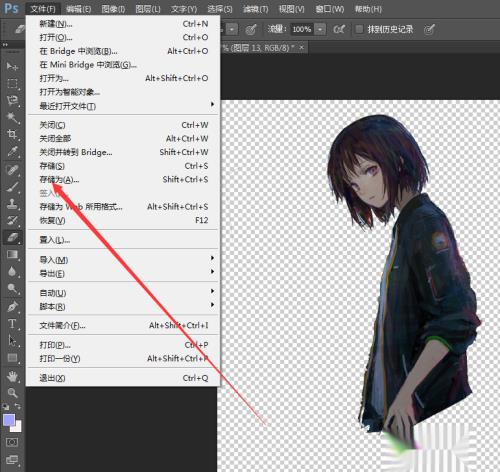Select the Brush tool
Viewport: 500px width, 472px height.
click(x=12, y=187)
